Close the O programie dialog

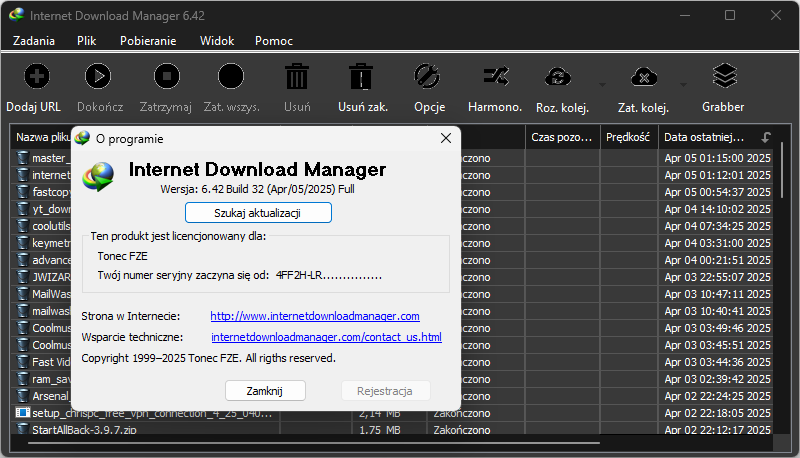pos(446,138)
